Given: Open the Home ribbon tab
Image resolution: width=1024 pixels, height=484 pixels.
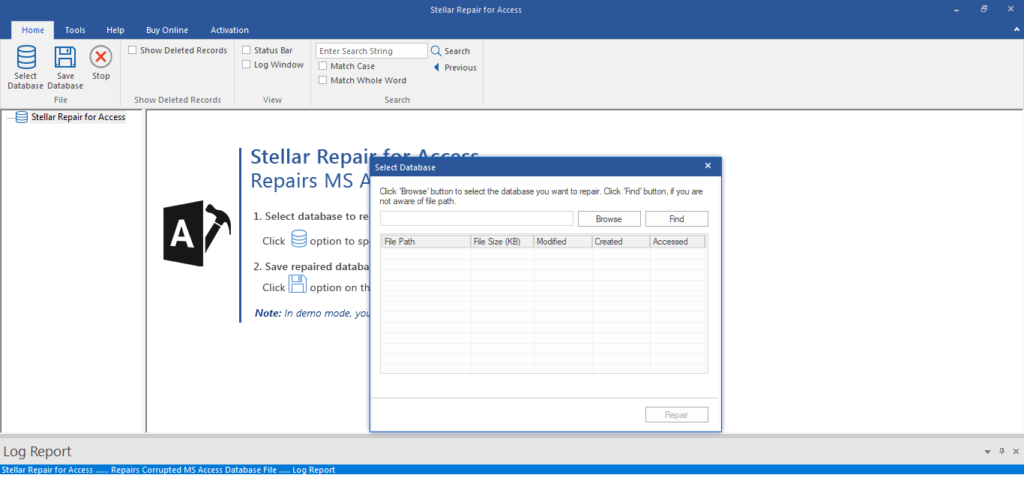Looking at the screenshot, I should coord(33,30).
